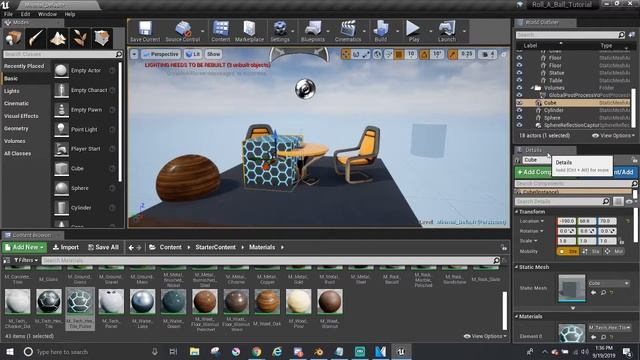The image size is (640, 360).
Task: Click the World Outliner vertical scrollbar
Action: pyautogui.click(x=634, y=107)
